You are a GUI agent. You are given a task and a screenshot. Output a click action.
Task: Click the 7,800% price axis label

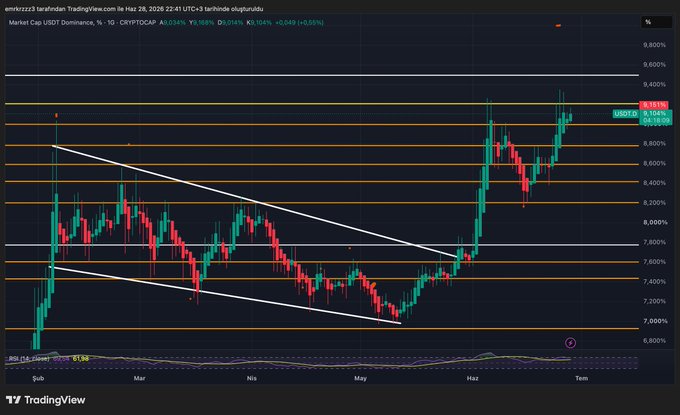(x=654, y=242)
